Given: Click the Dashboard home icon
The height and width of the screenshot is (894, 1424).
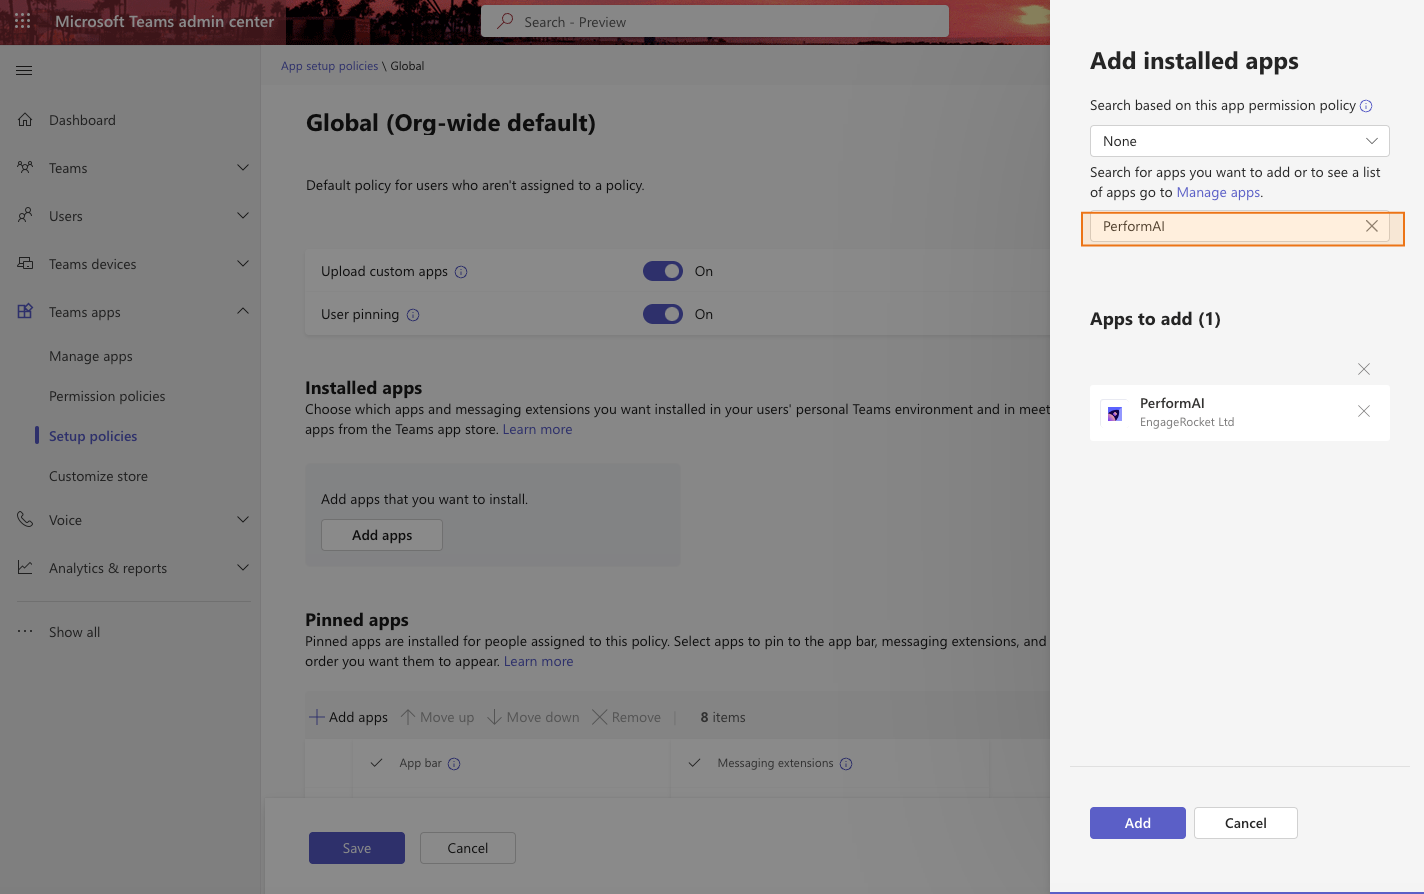Looking at the screenshot, I should [25, 120].
